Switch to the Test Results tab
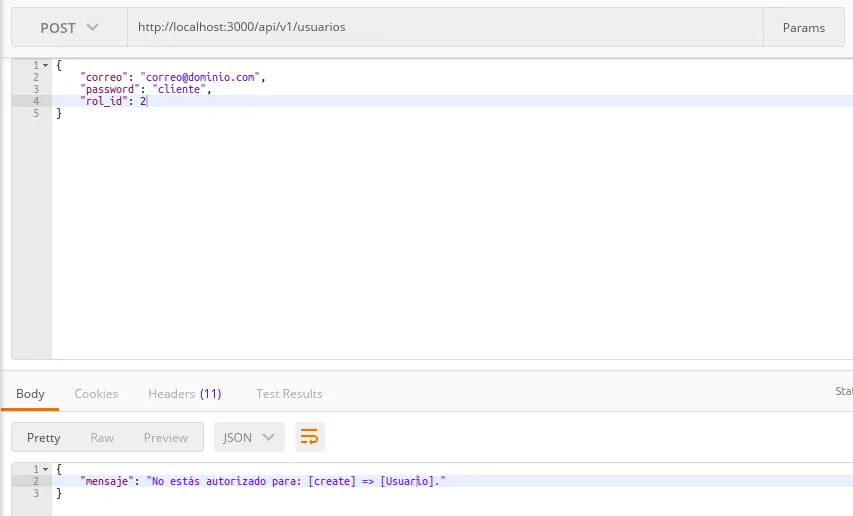The height and width of the screenshot is (516, 853). 289,394
